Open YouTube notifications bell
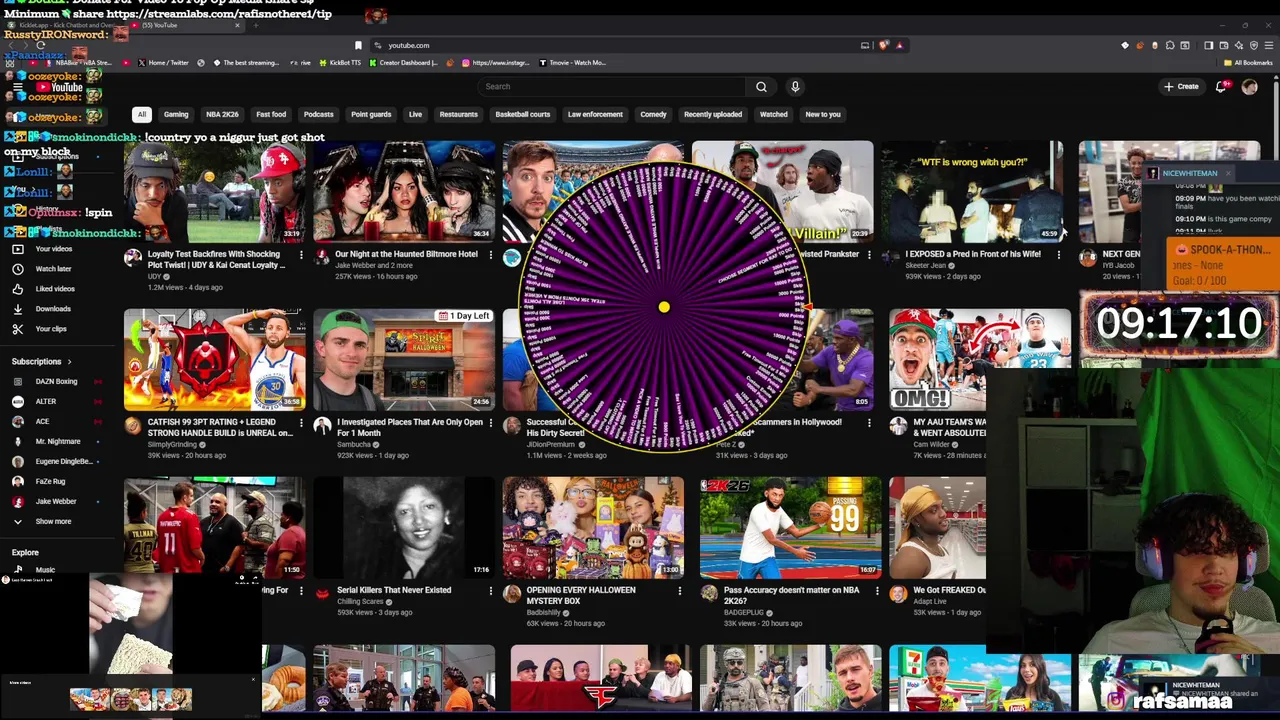This screenshot has height=720, width=1280. [x=1221, y=87]
